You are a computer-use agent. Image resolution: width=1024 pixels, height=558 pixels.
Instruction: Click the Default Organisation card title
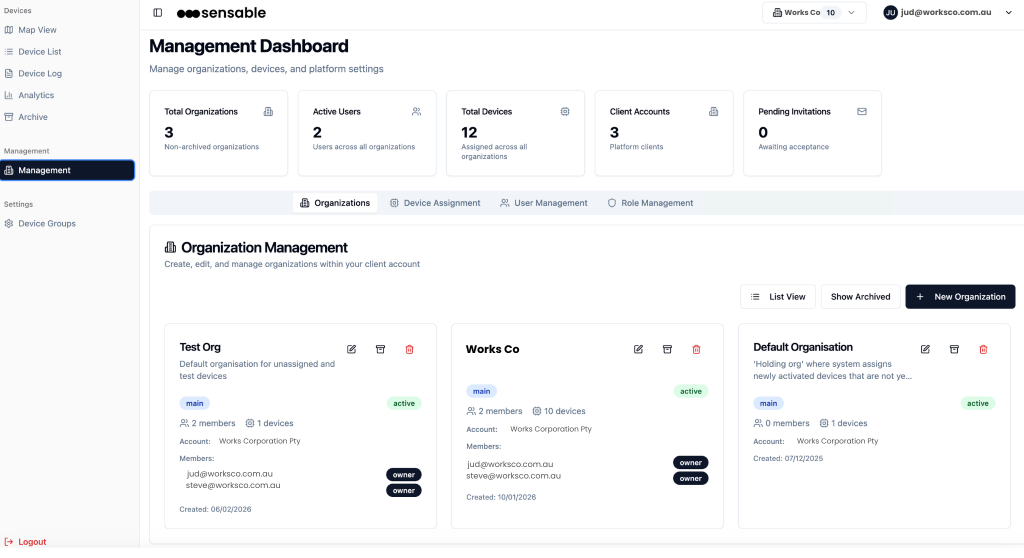(803, 347)
